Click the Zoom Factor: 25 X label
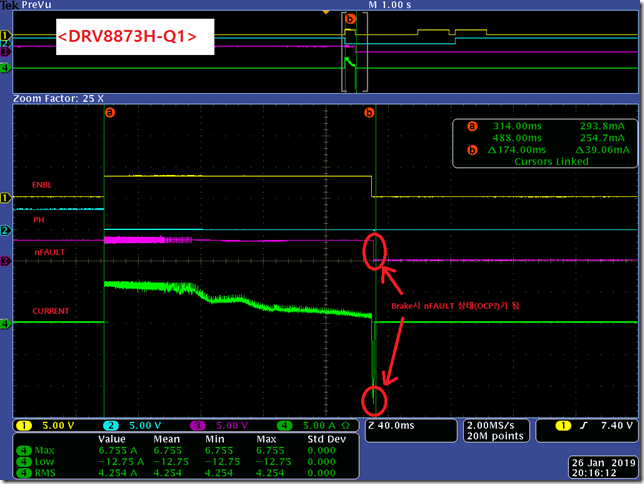 click(x=58, y=99)
